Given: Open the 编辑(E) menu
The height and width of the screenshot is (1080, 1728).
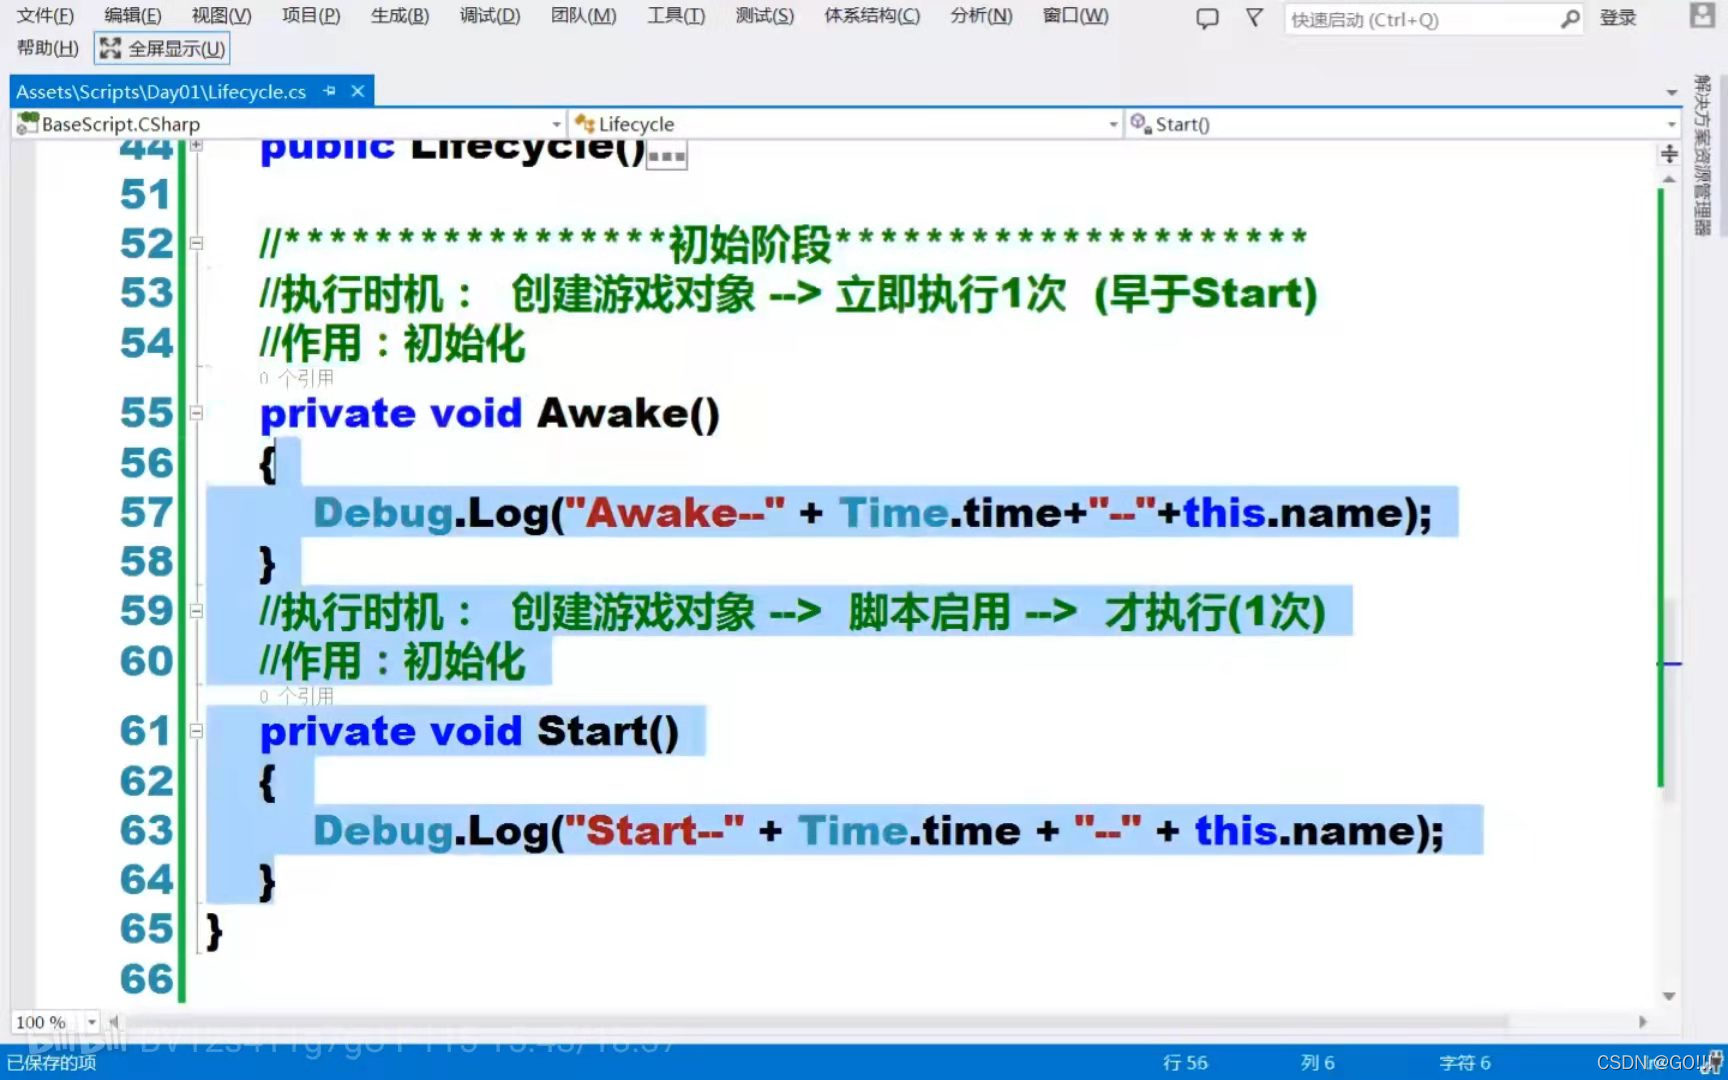Looking at the screenshot, I should (132, 16).
